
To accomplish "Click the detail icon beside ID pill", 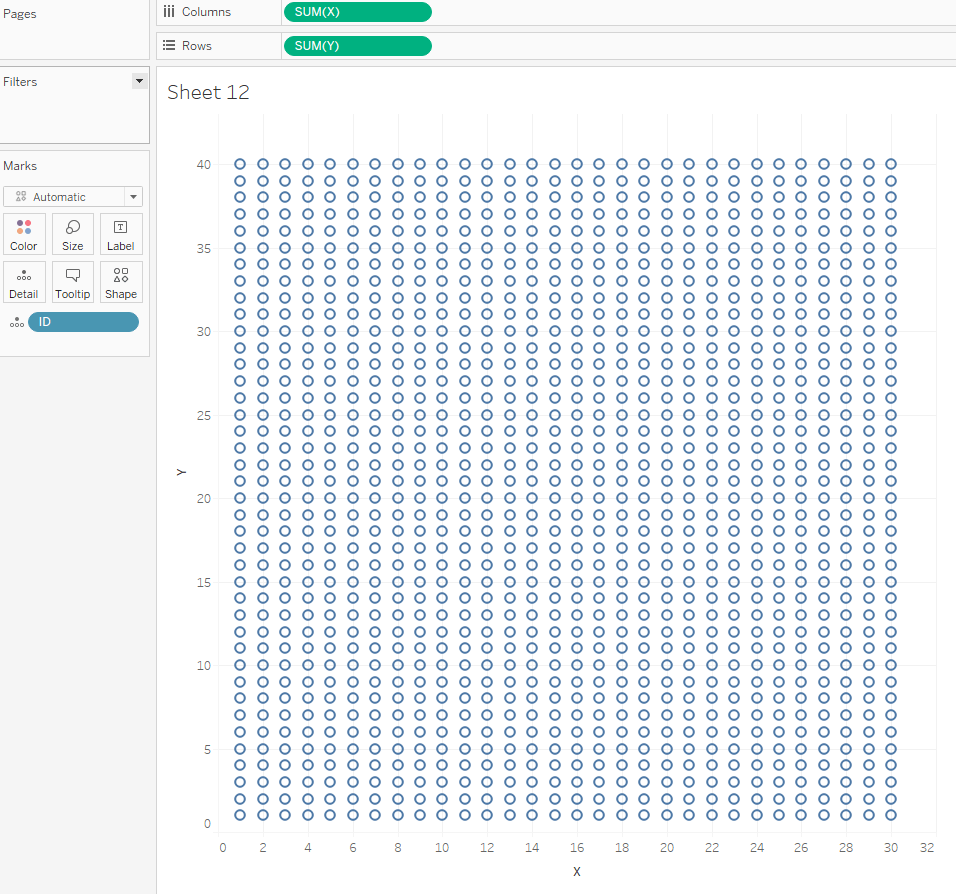I will (16, 323).
